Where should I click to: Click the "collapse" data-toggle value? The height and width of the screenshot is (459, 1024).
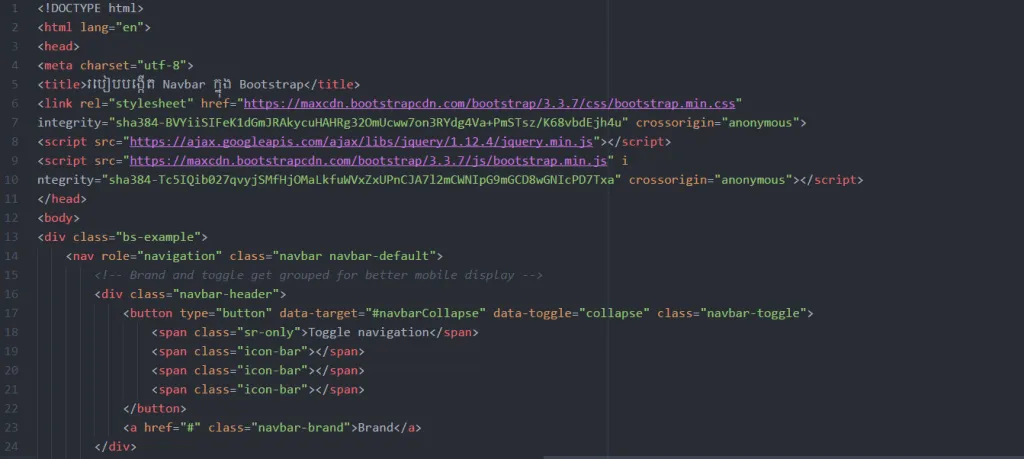615,313
